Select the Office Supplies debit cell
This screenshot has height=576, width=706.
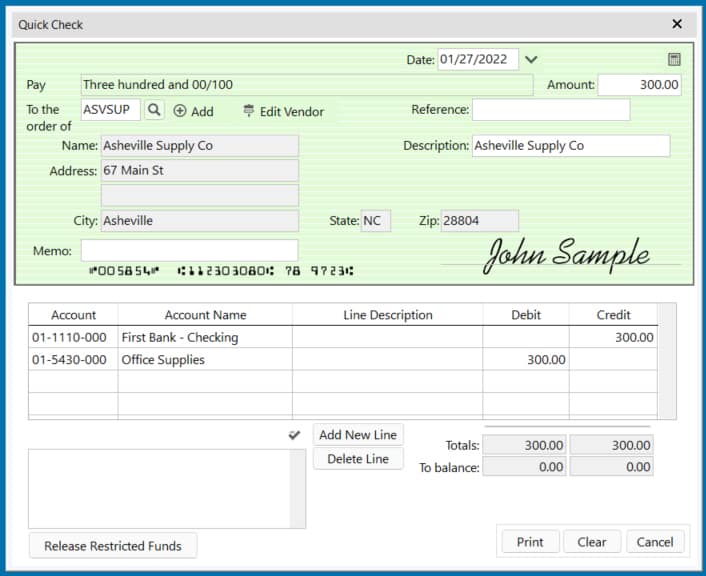click(525, 360)
